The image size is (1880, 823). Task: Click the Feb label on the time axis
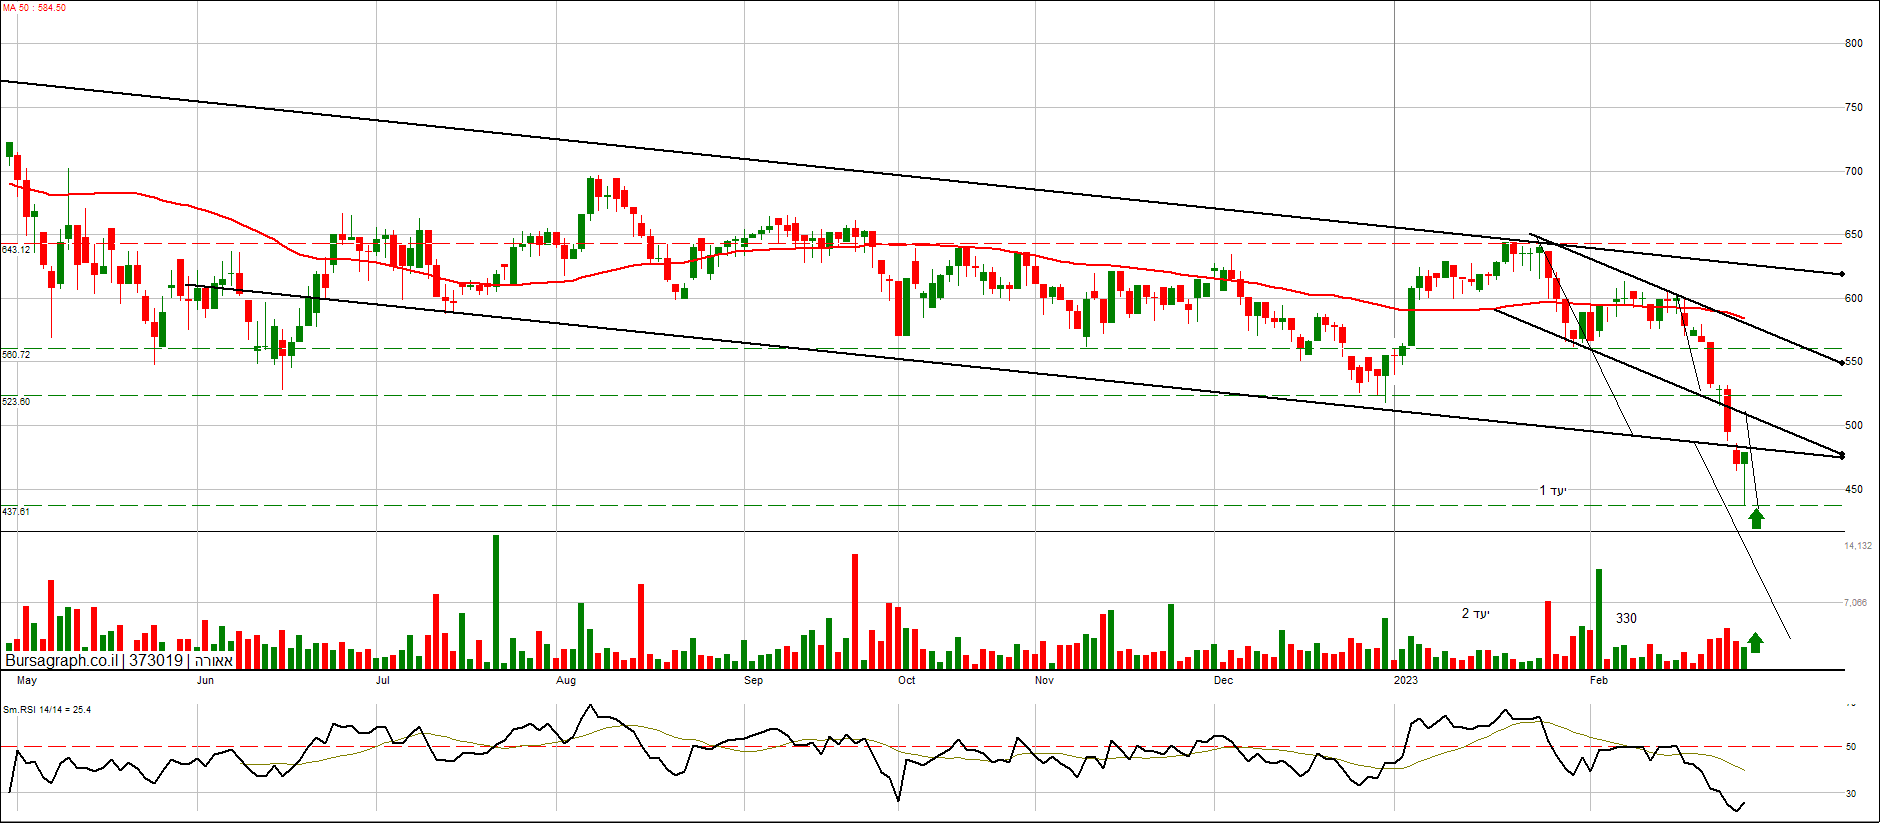coord(1598,681)
